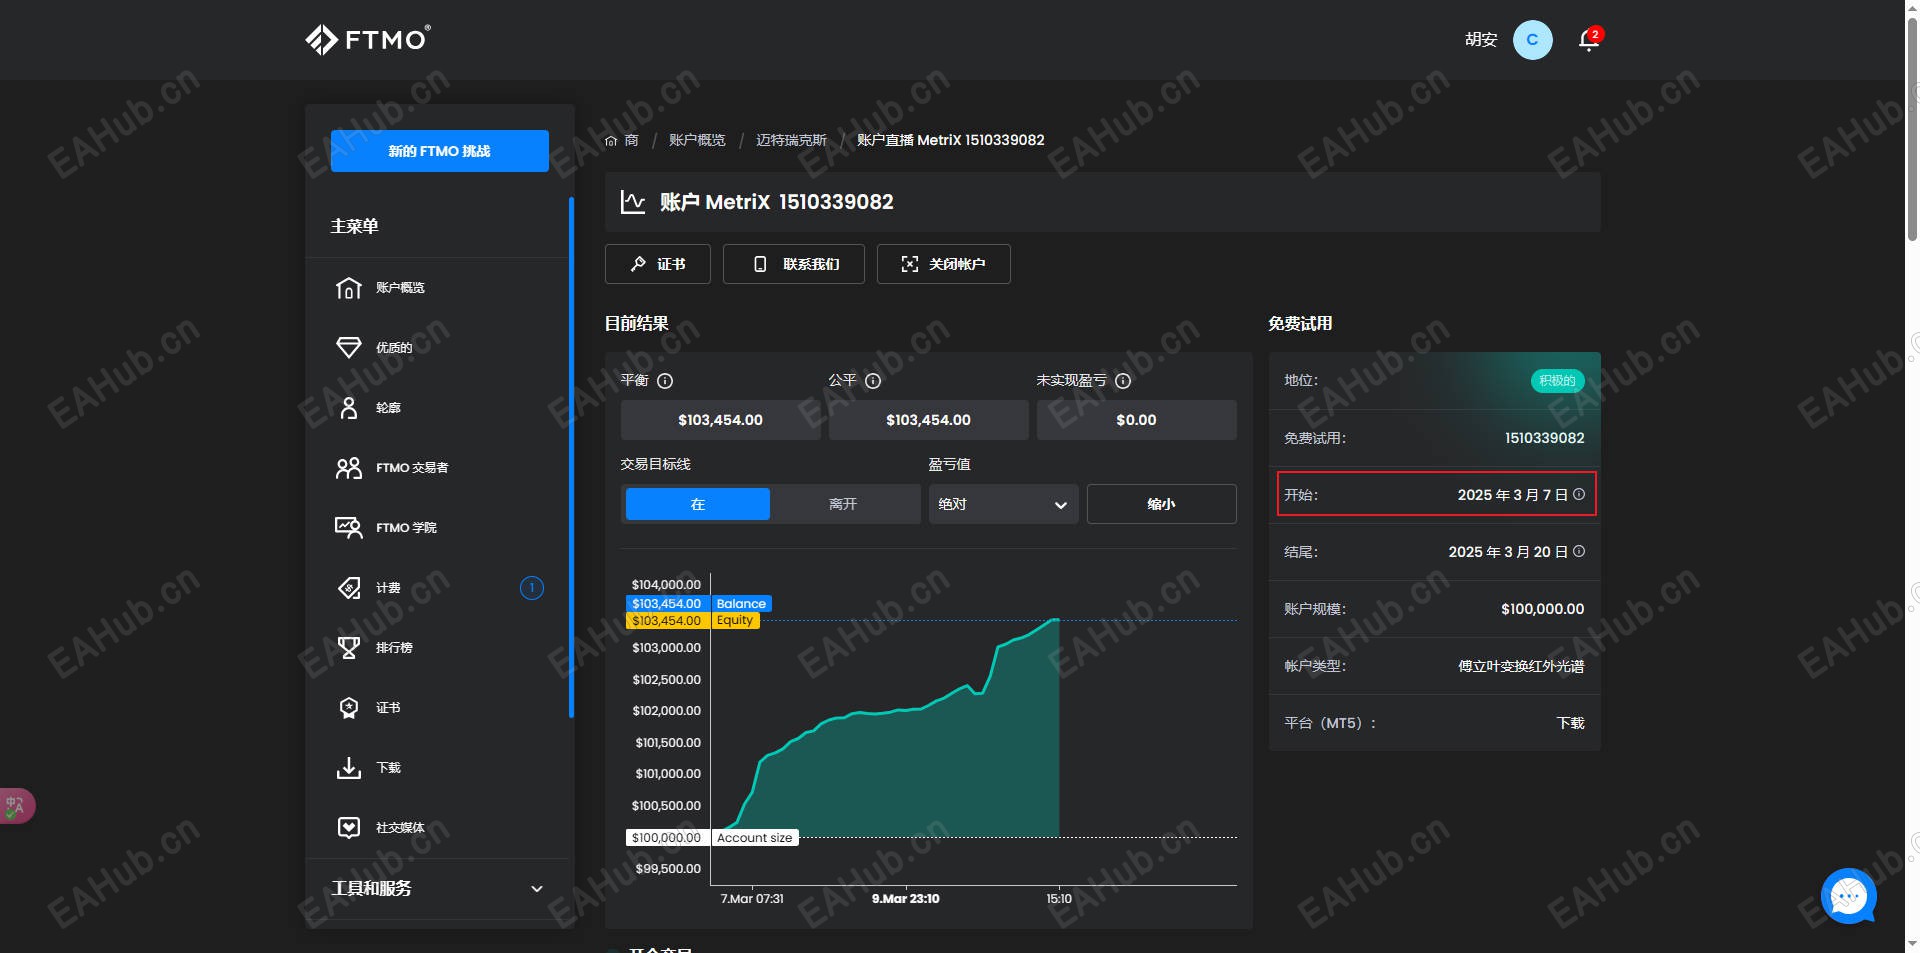Open the notification bell icon

pos(1588,40)
